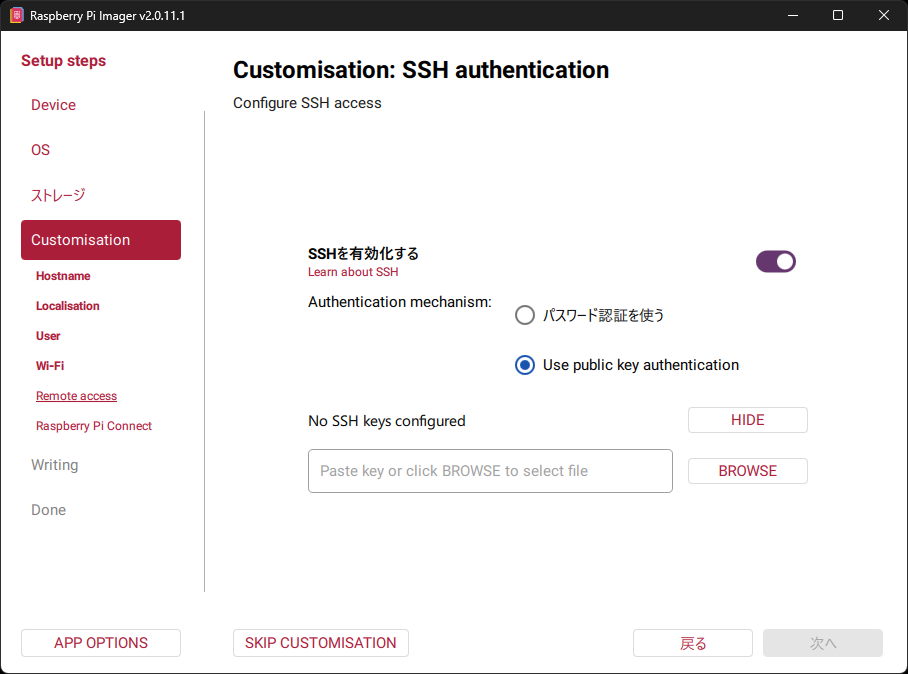Click the Done step

49,510
